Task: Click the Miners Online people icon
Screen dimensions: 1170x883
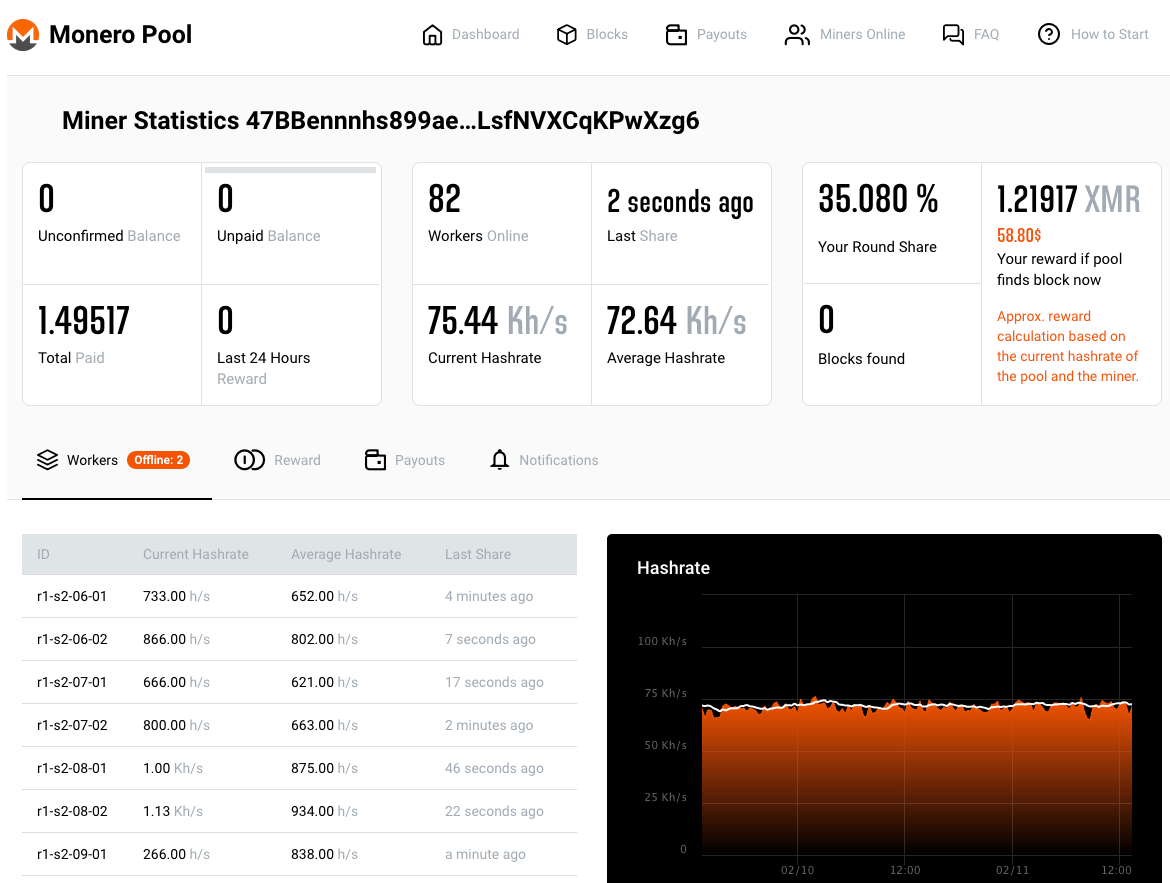Action: 797,35
